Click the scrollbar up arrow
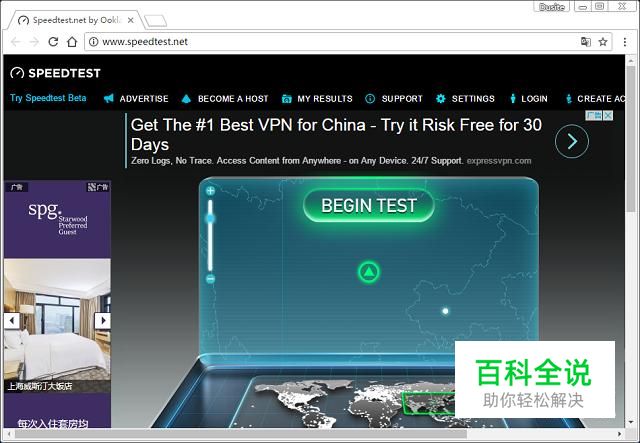This screenshot has width=640, height=443. coord(632,60)
